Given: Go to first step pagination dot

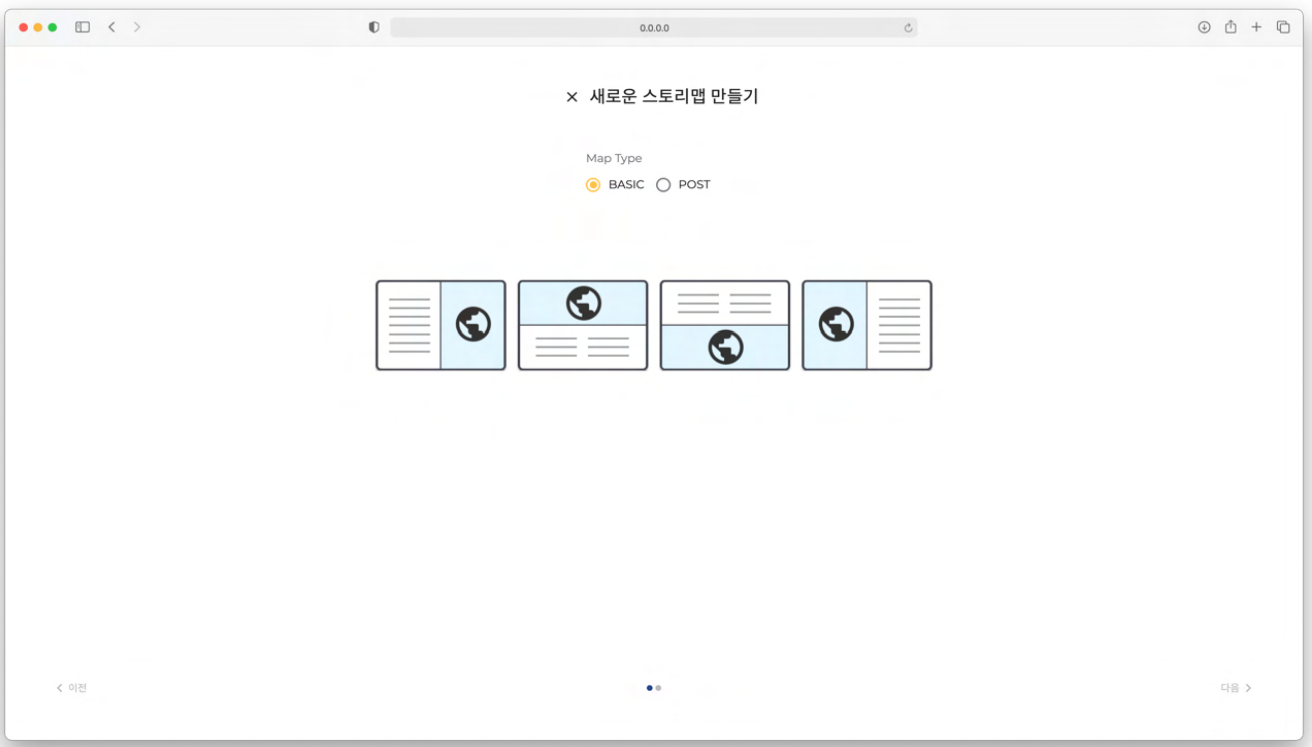Looking at the screenshot, I should point(650,688).
